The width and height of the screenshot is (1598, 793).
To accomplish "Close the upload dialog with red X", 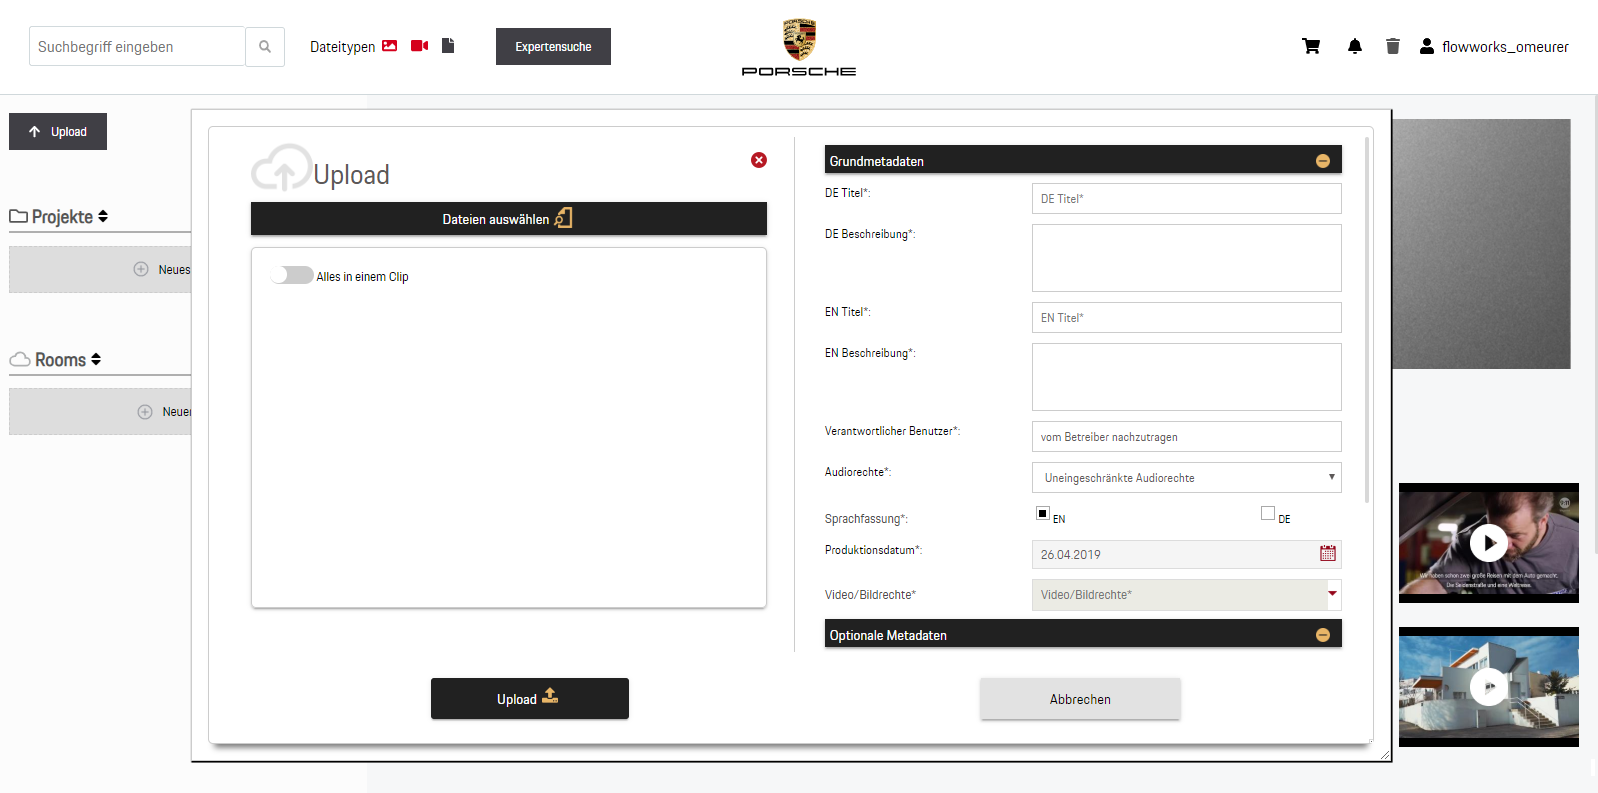I will pos(759,160).
